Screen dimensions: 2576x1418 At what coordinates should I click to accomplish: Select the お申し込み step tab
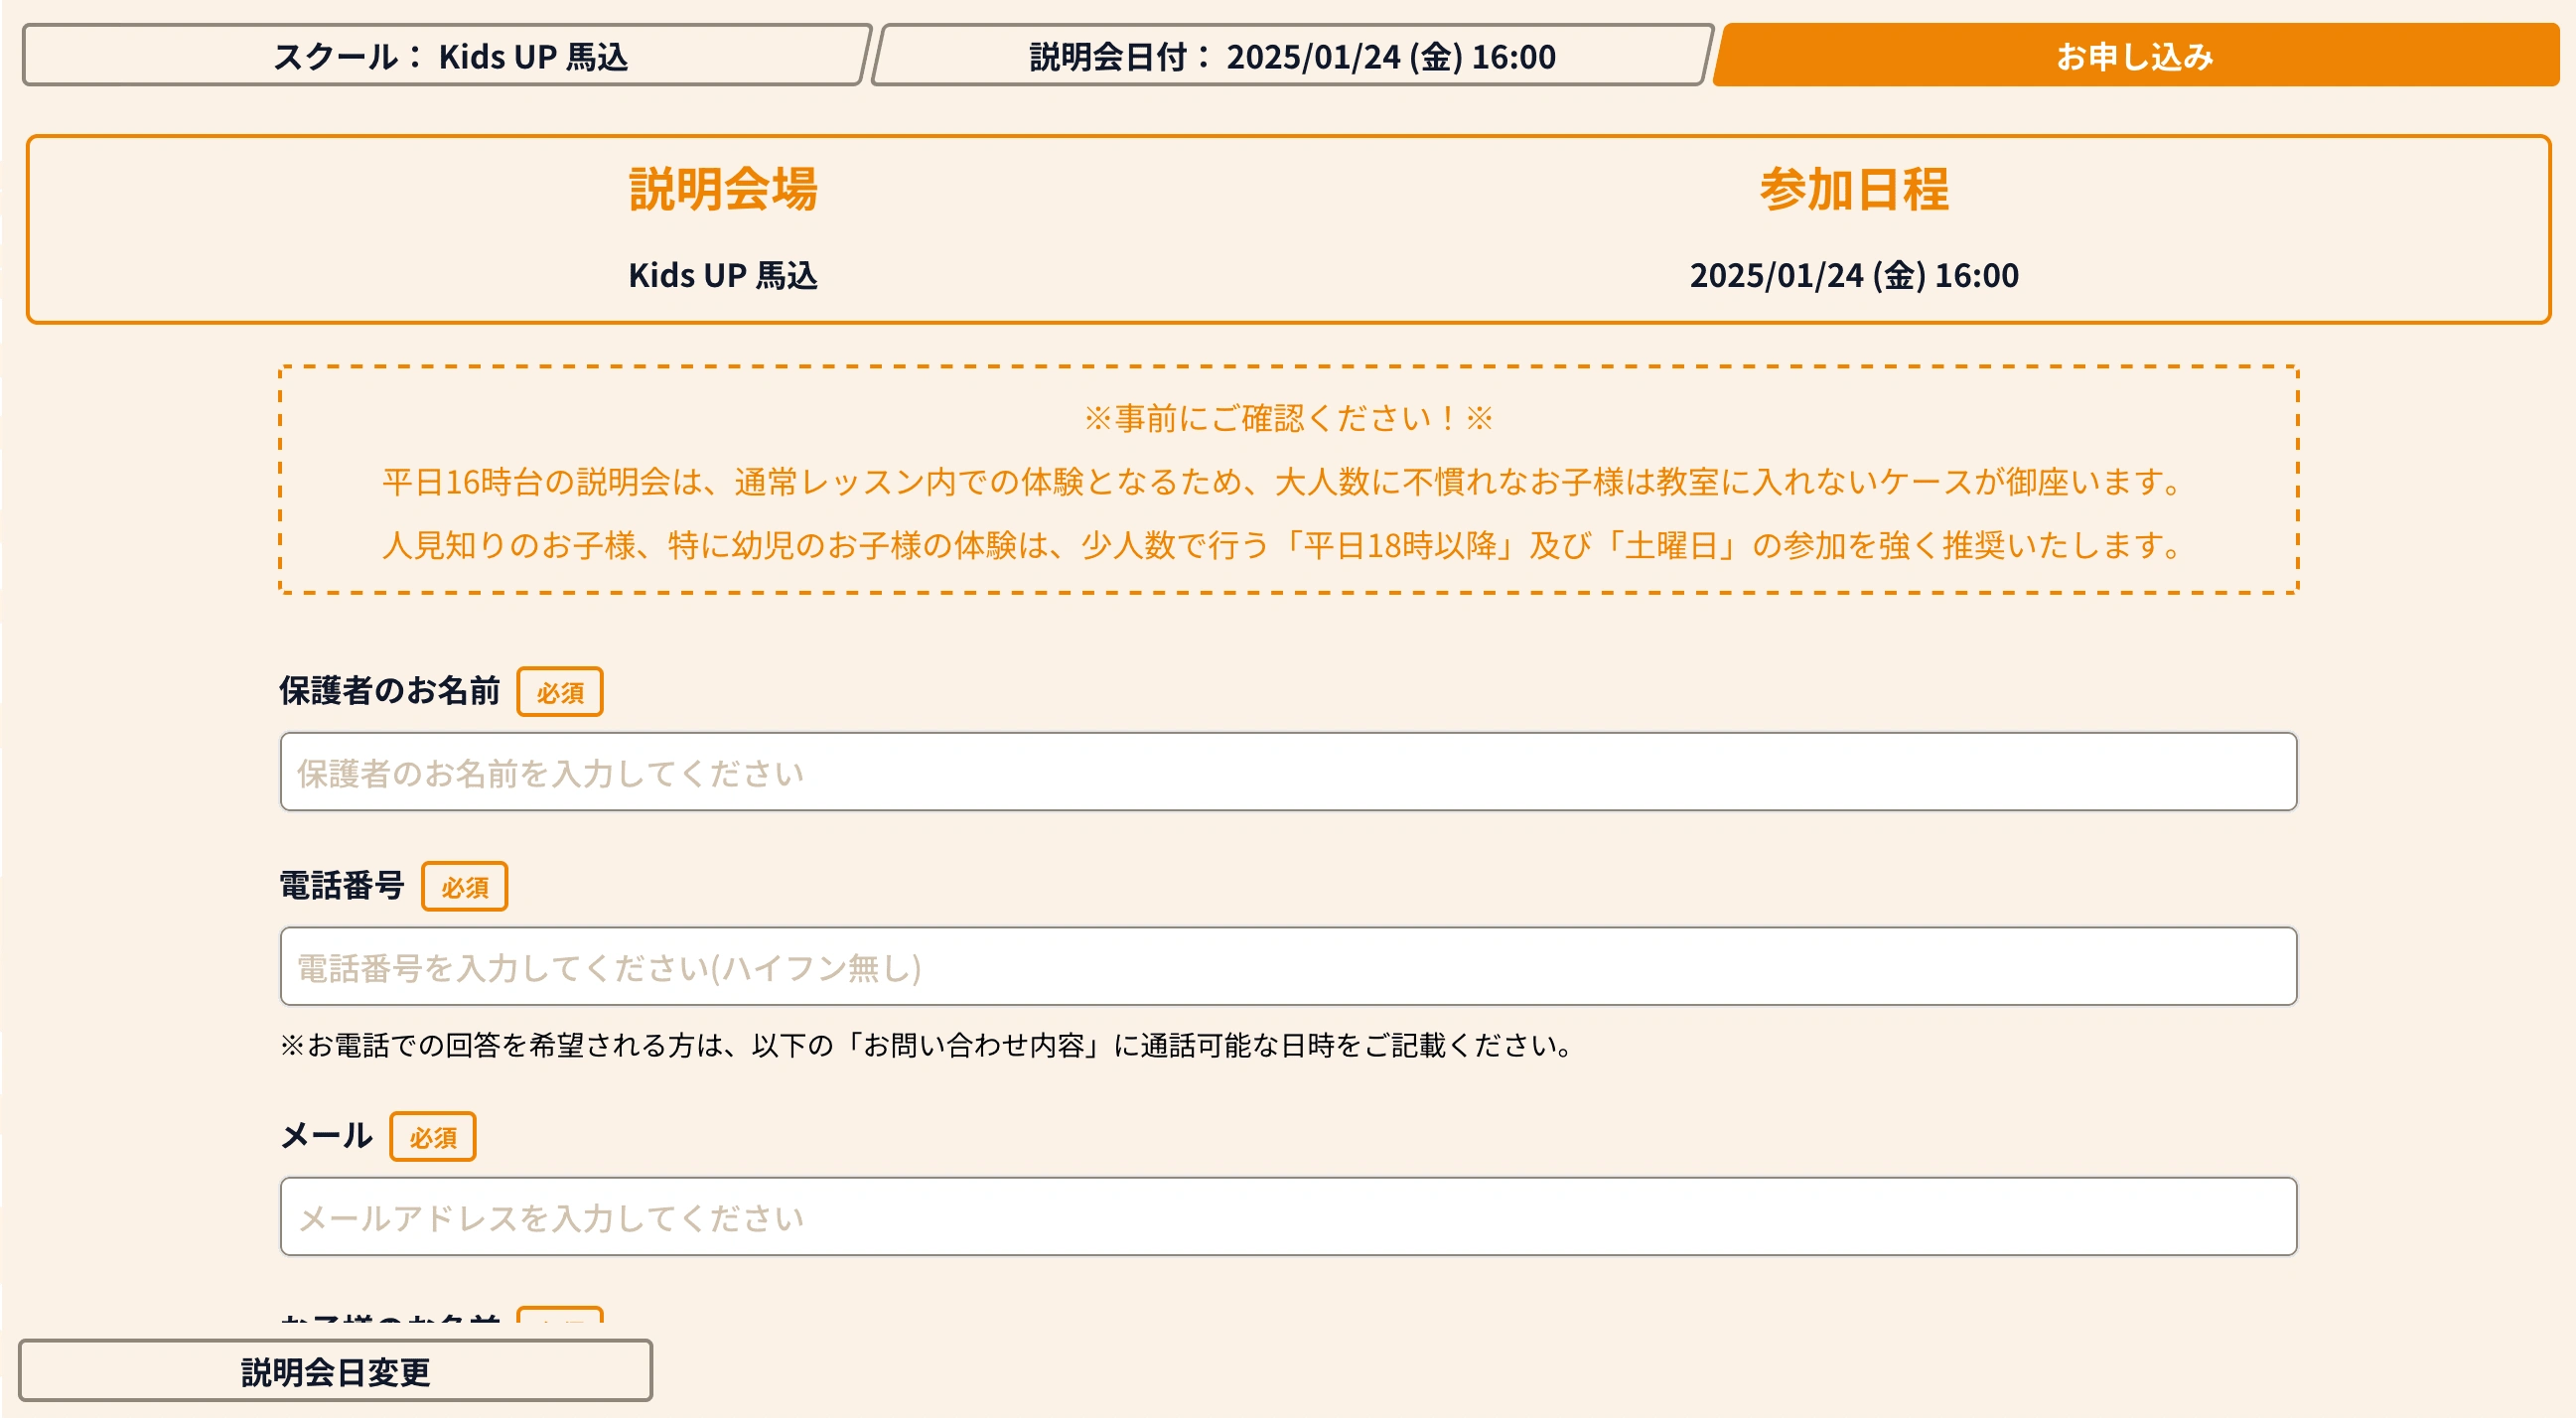click(2134, 56)
